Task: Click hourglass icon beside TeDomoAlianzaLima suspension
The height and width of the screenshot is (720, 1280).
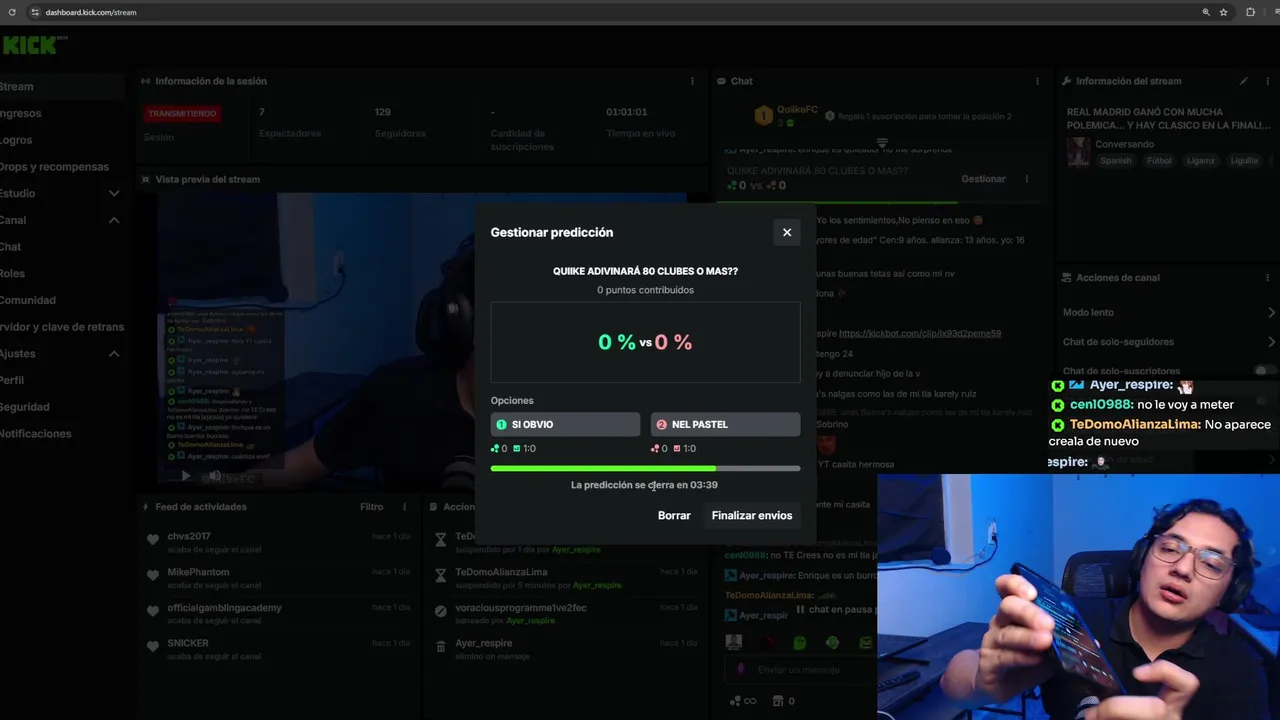Action: point(441,576)
